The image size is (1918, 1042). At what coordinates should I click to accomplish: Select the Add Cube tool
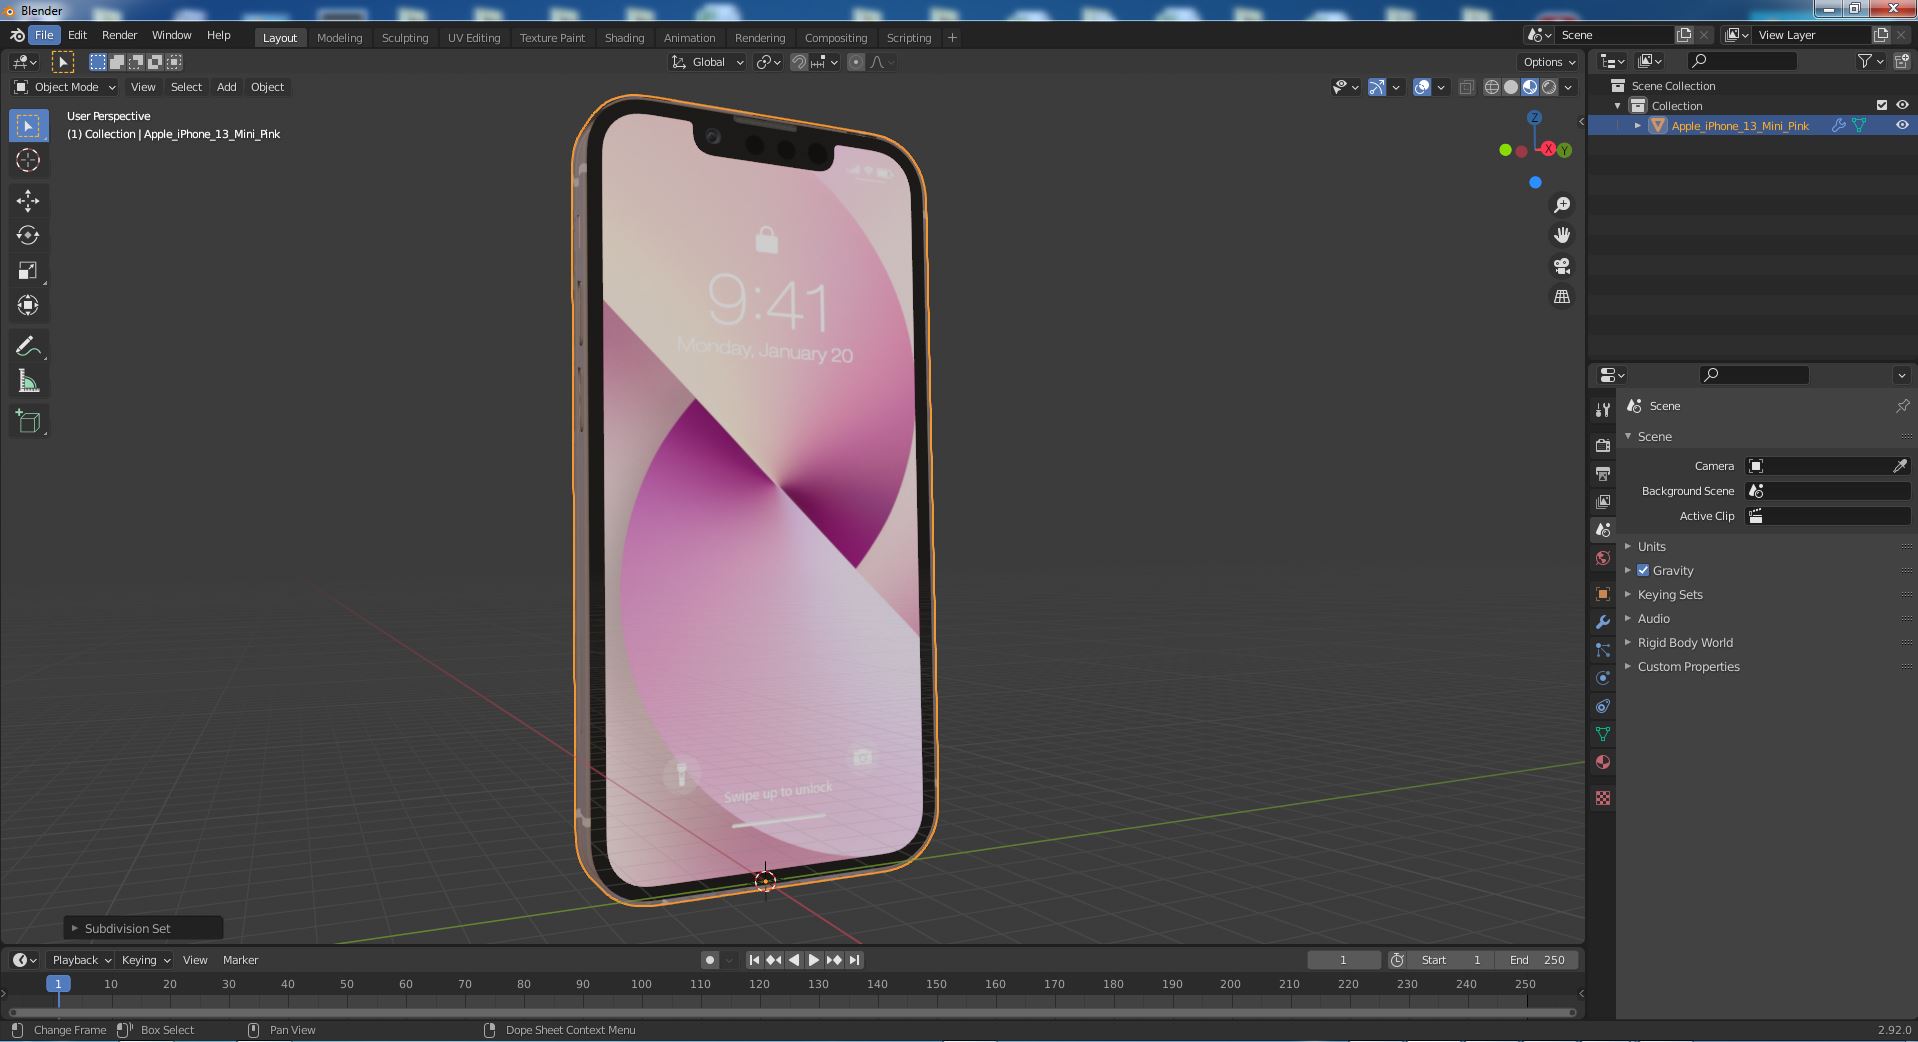point(28,422)
